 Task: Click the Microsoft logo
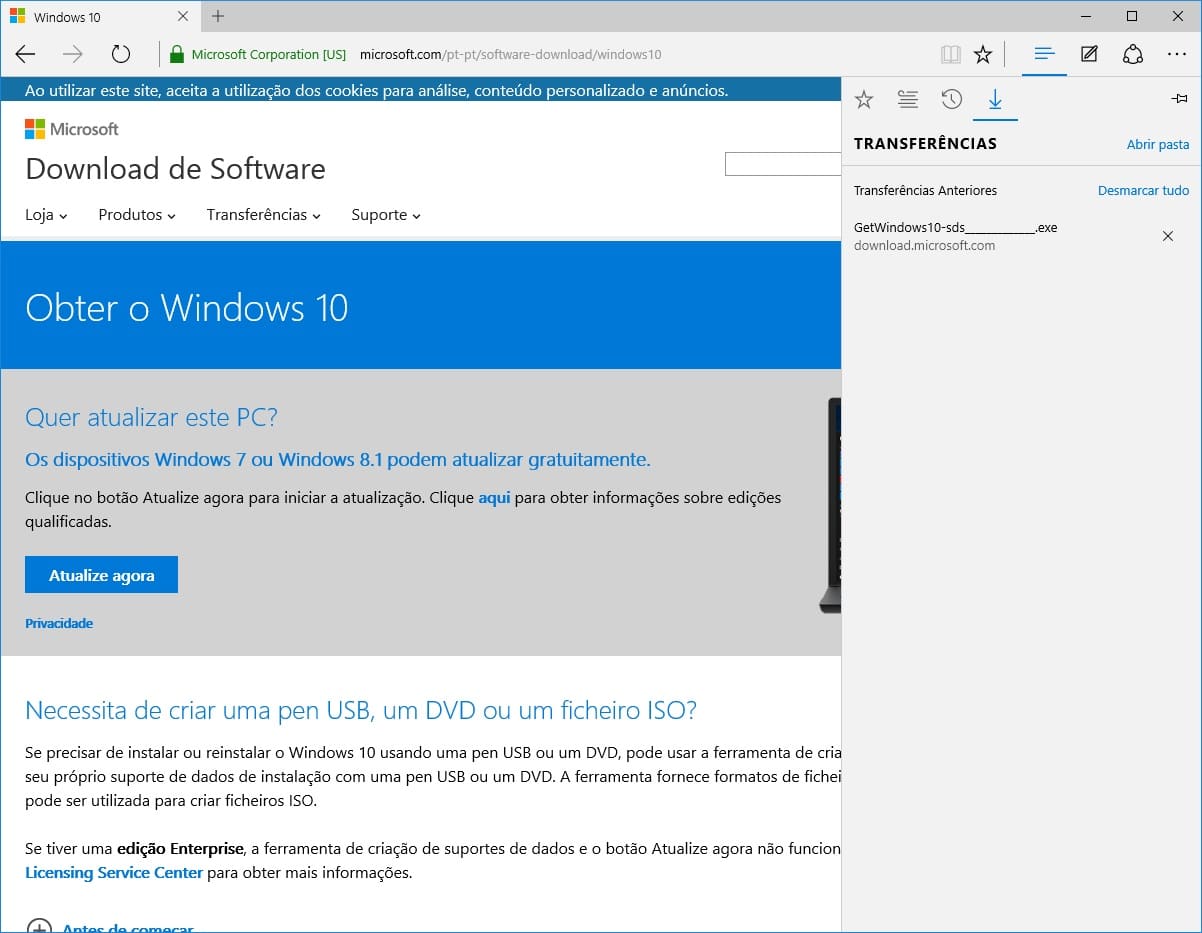coord(72,129)
